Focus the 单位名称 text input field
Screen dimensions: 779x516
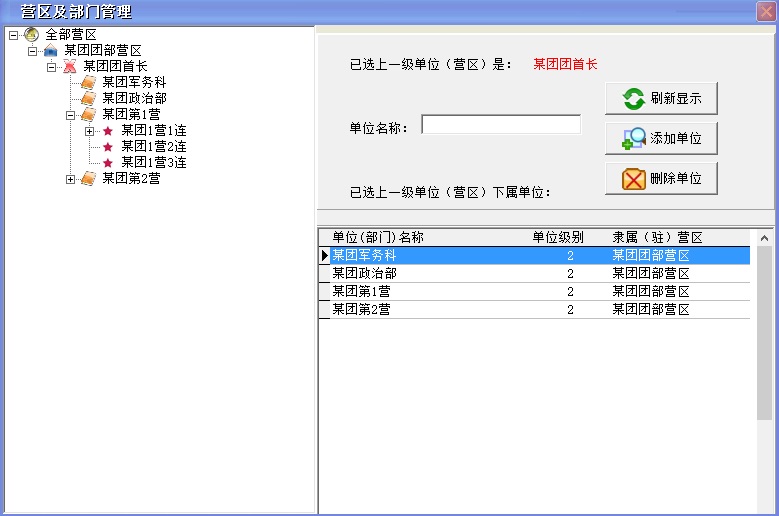click(x=500, y=125)
